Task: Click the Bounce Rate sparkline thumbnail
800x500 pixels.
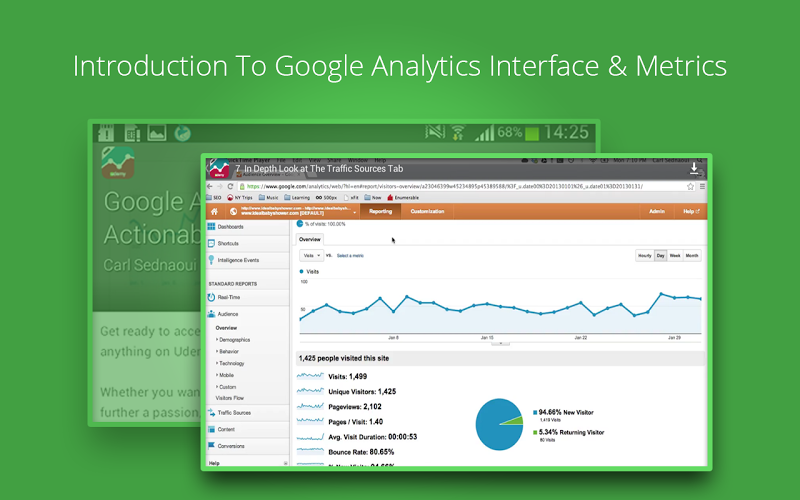Action: (x=310, y=452)
